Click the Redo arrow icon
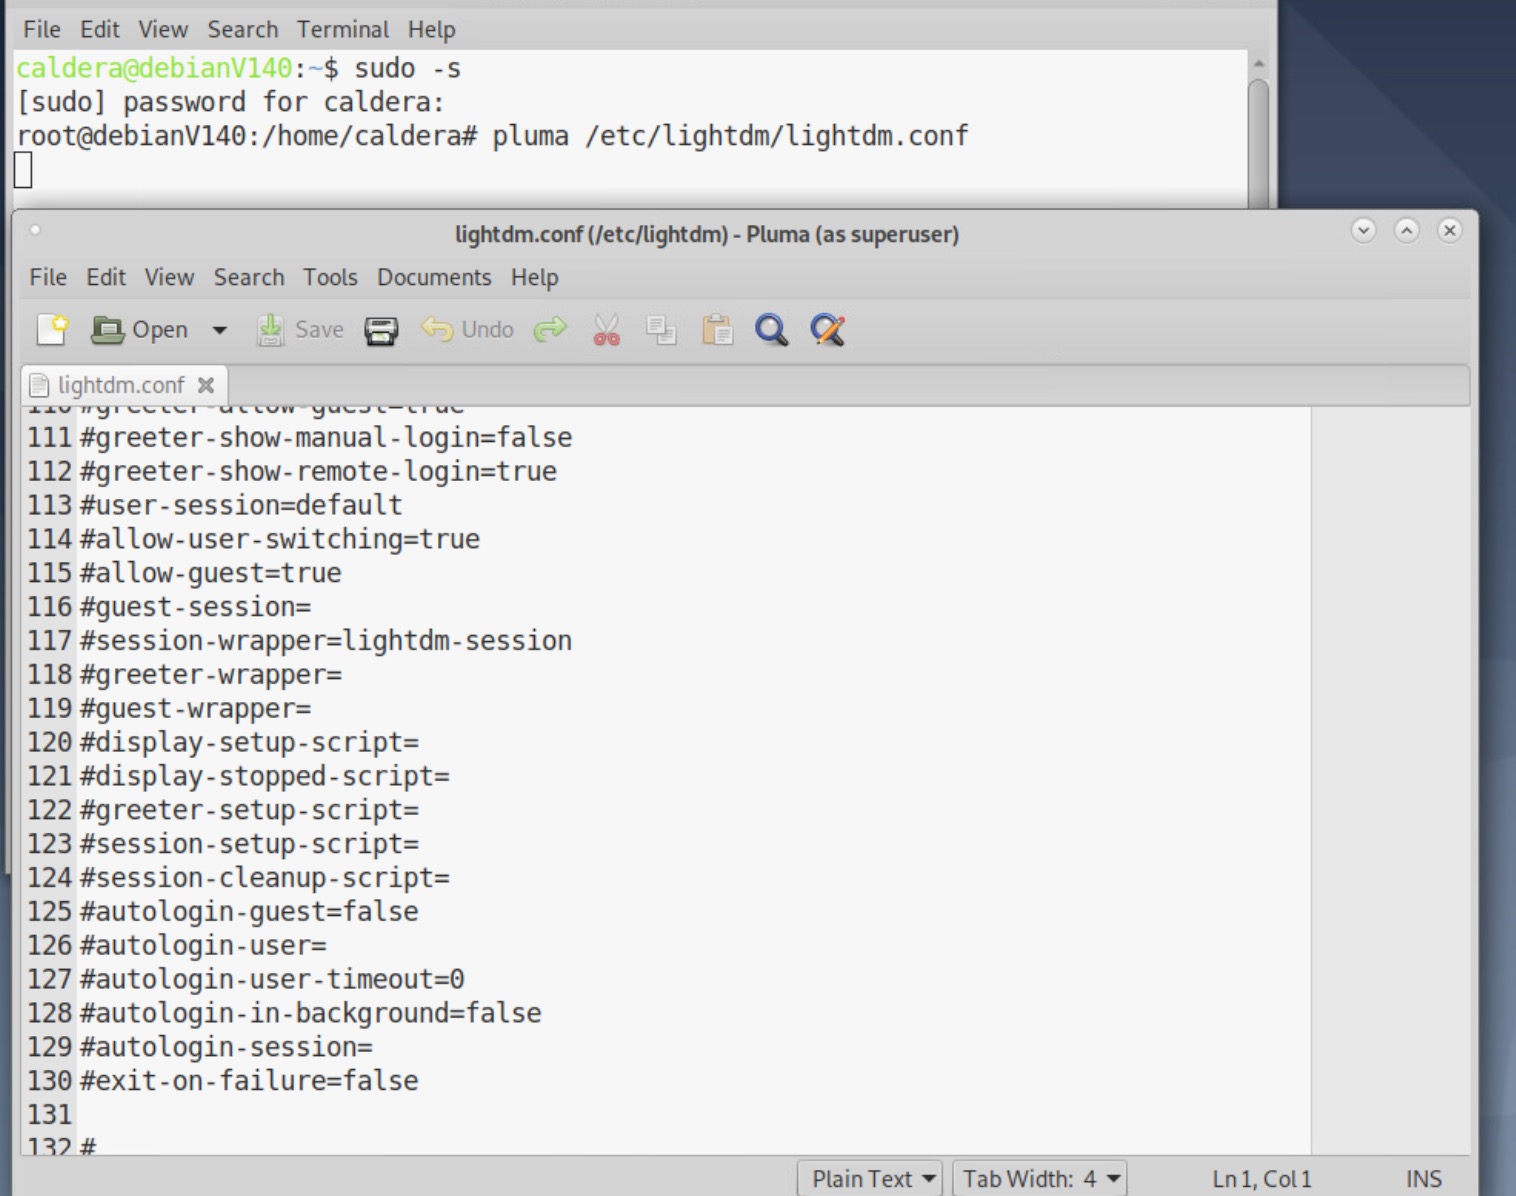Viewport: 1516px width, 1196px height. tap(550, 329)
